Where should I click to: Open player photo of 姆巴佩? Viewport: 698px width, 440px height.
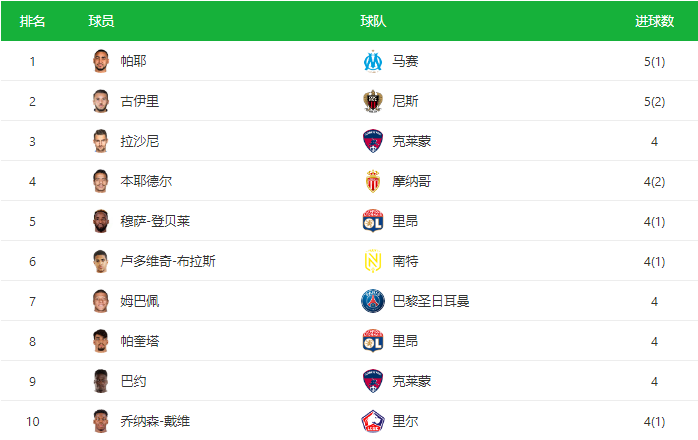[101, 301]
